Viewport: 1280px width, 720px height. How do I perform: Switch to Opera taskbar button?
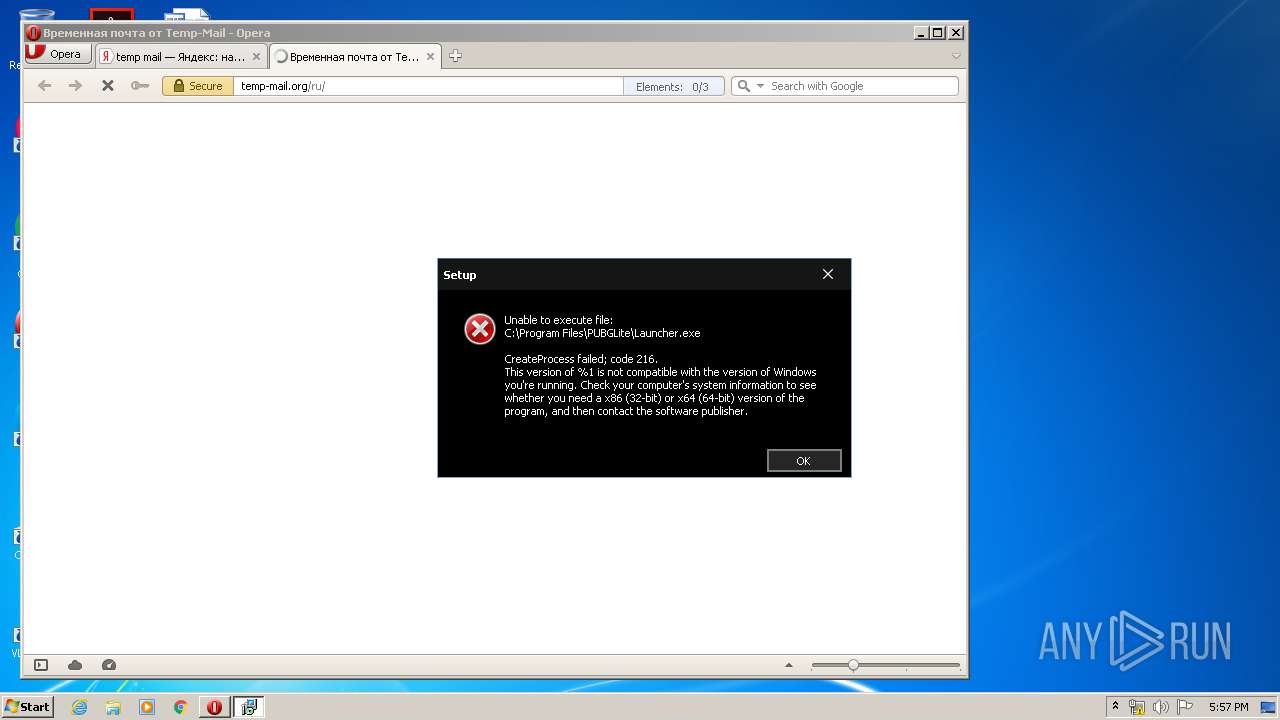(214, 707)
